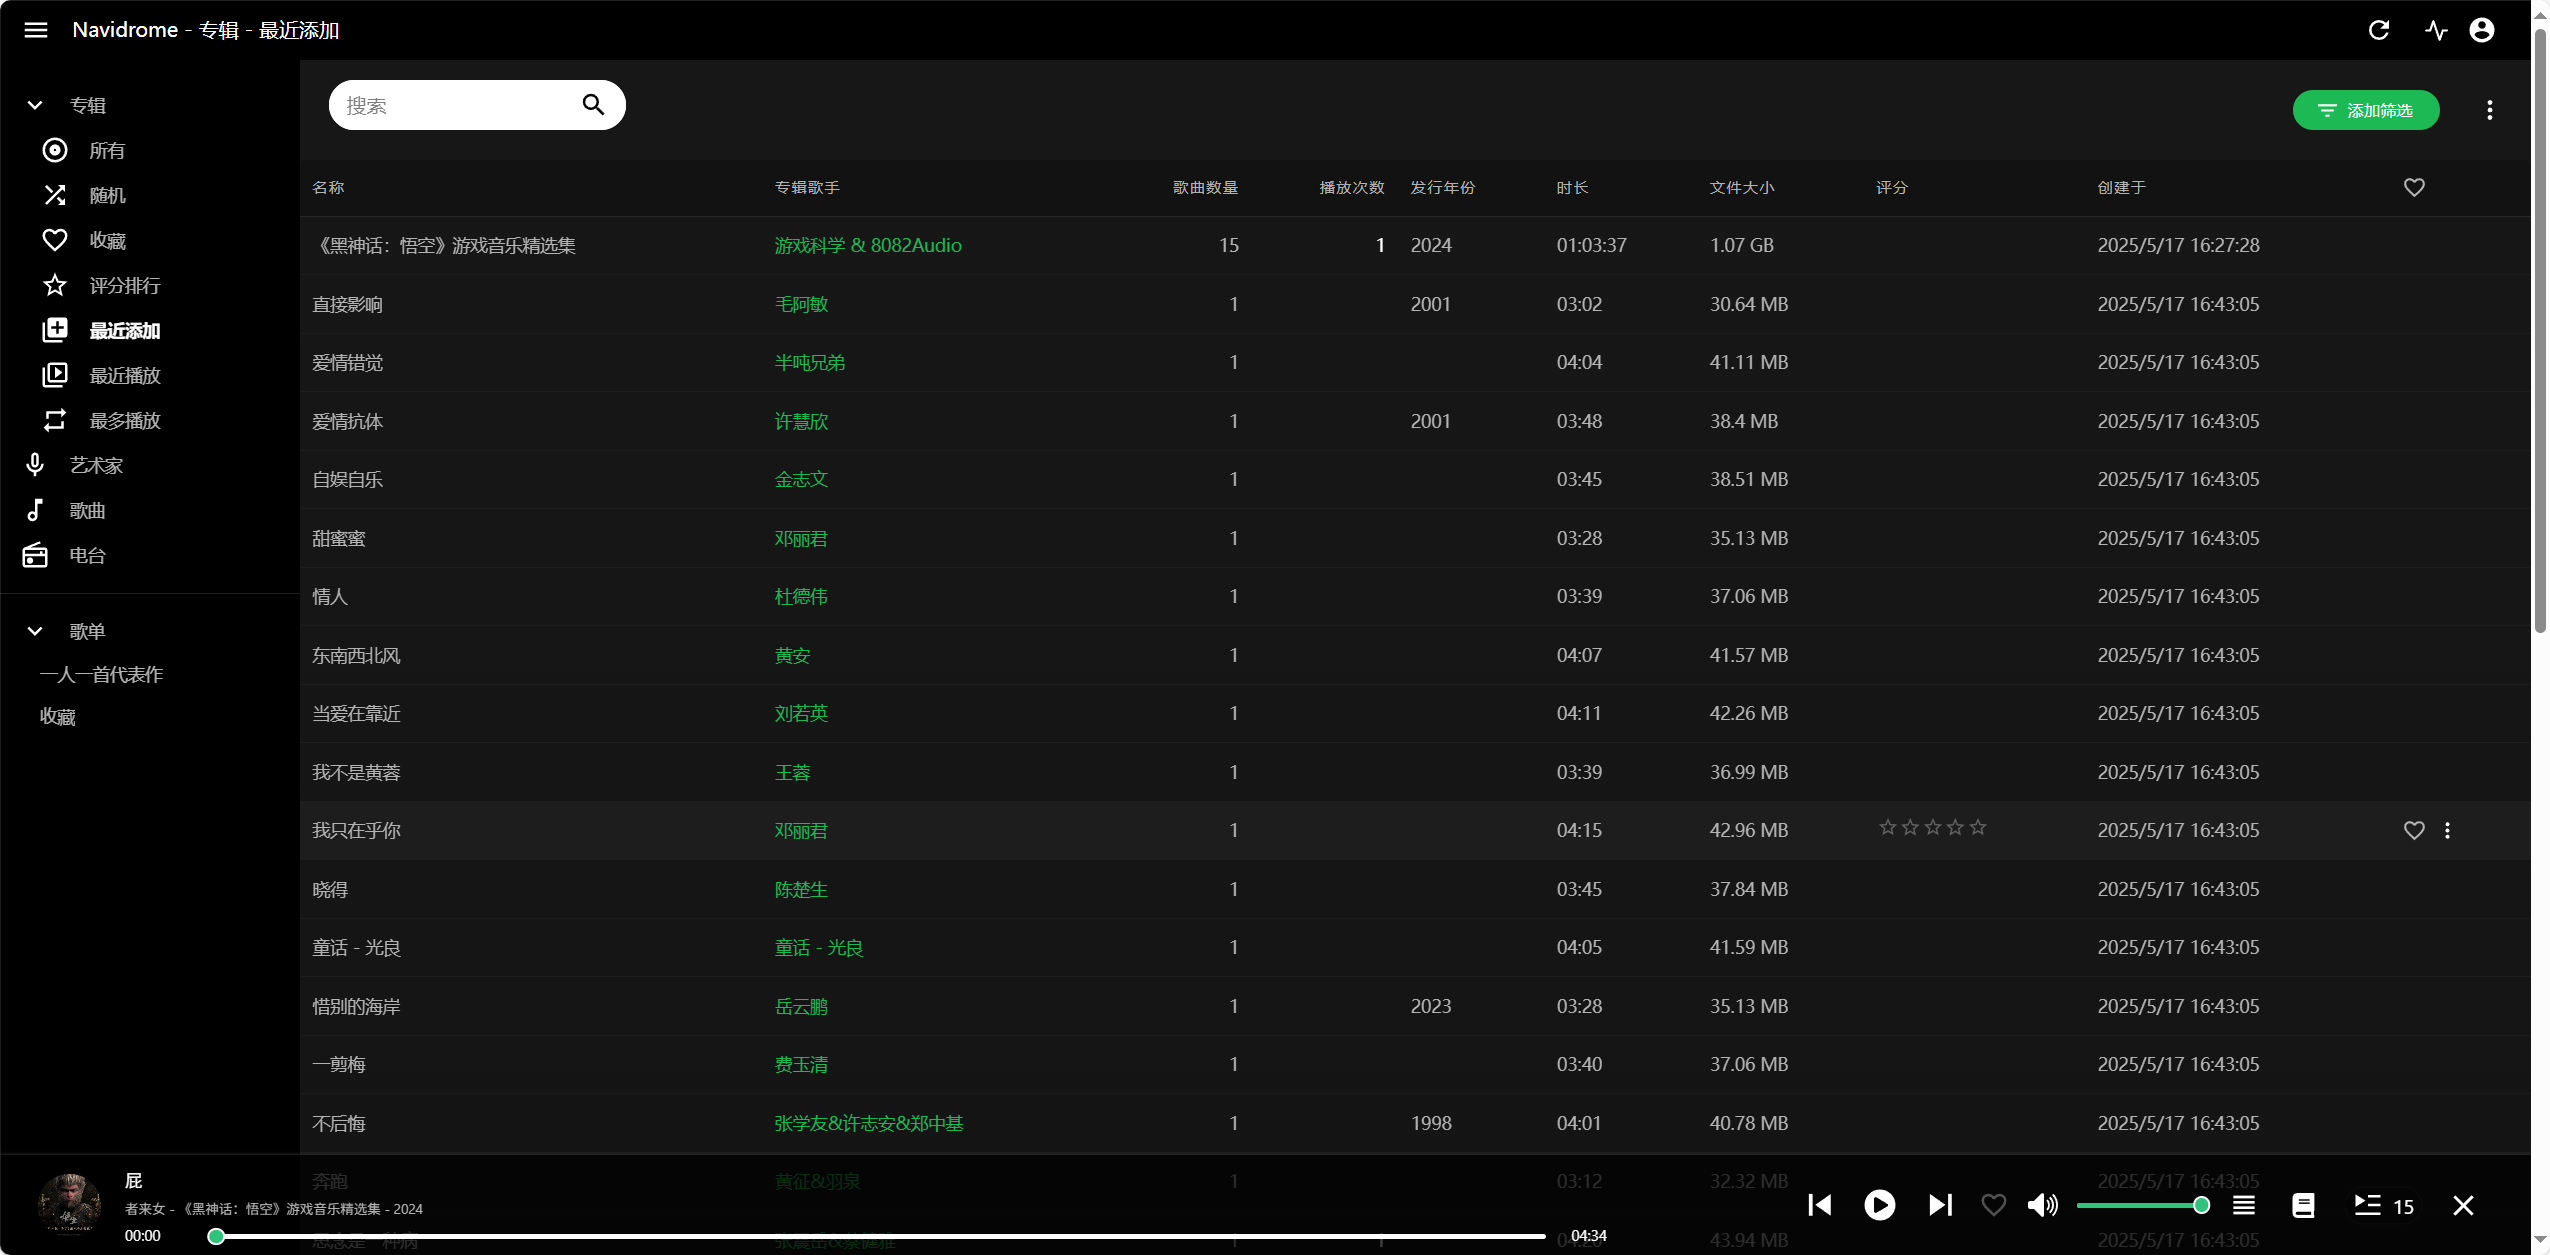Open artist link 游戏科学 & 8082Audio
This screenshot has width=2550, height=1255.
[867, 245]
